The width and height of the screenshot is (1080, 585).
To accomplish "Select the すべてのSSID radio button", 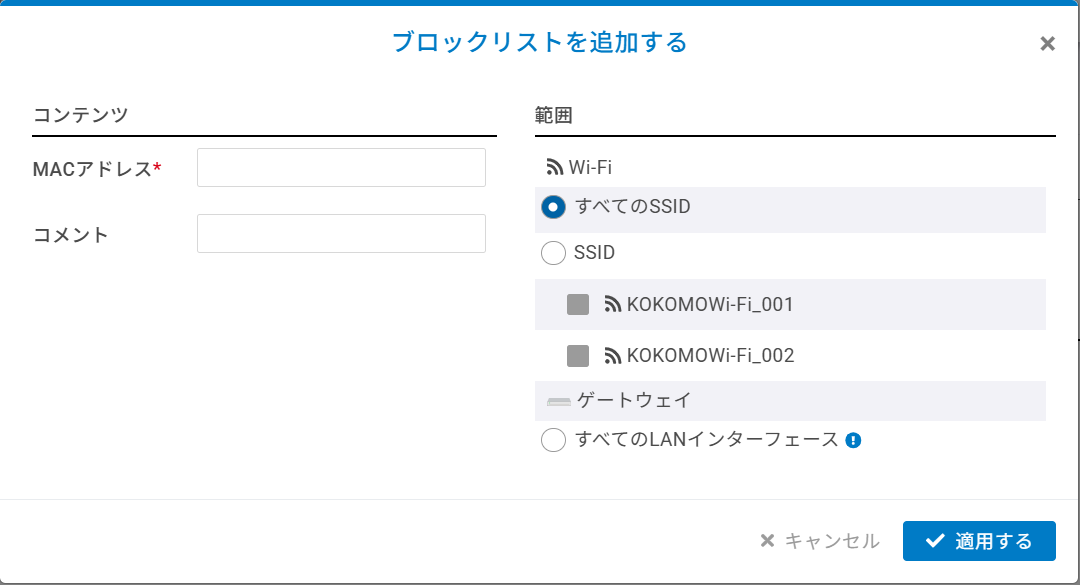I will [553, 207].
